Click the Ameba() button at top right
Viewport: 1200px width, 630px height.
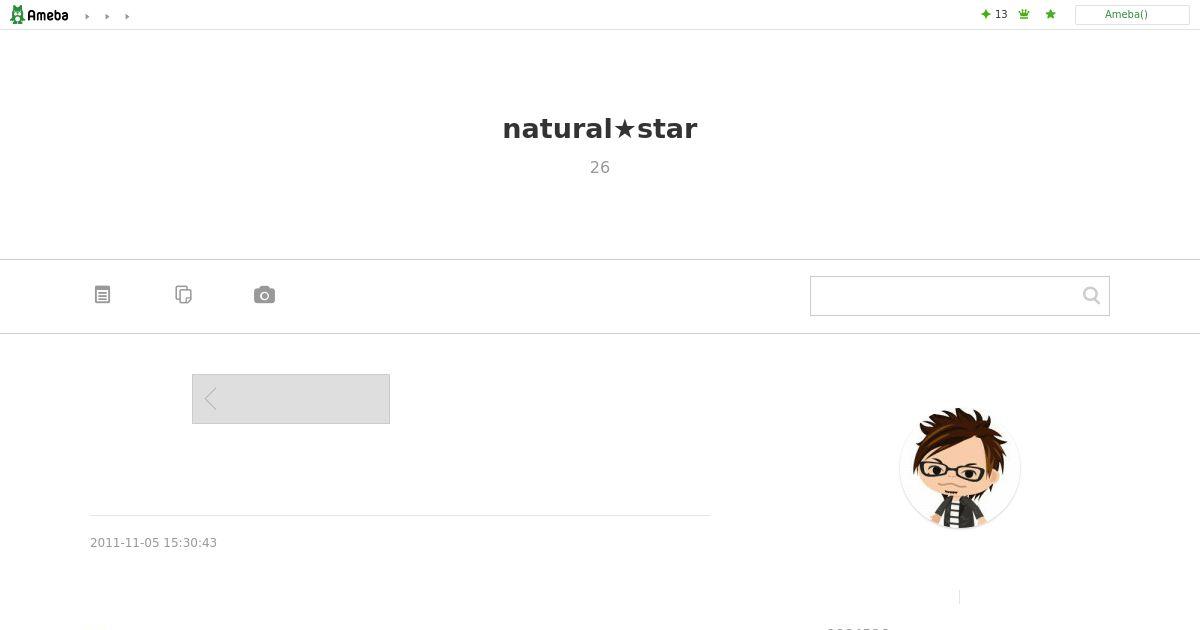[1131, 15]
